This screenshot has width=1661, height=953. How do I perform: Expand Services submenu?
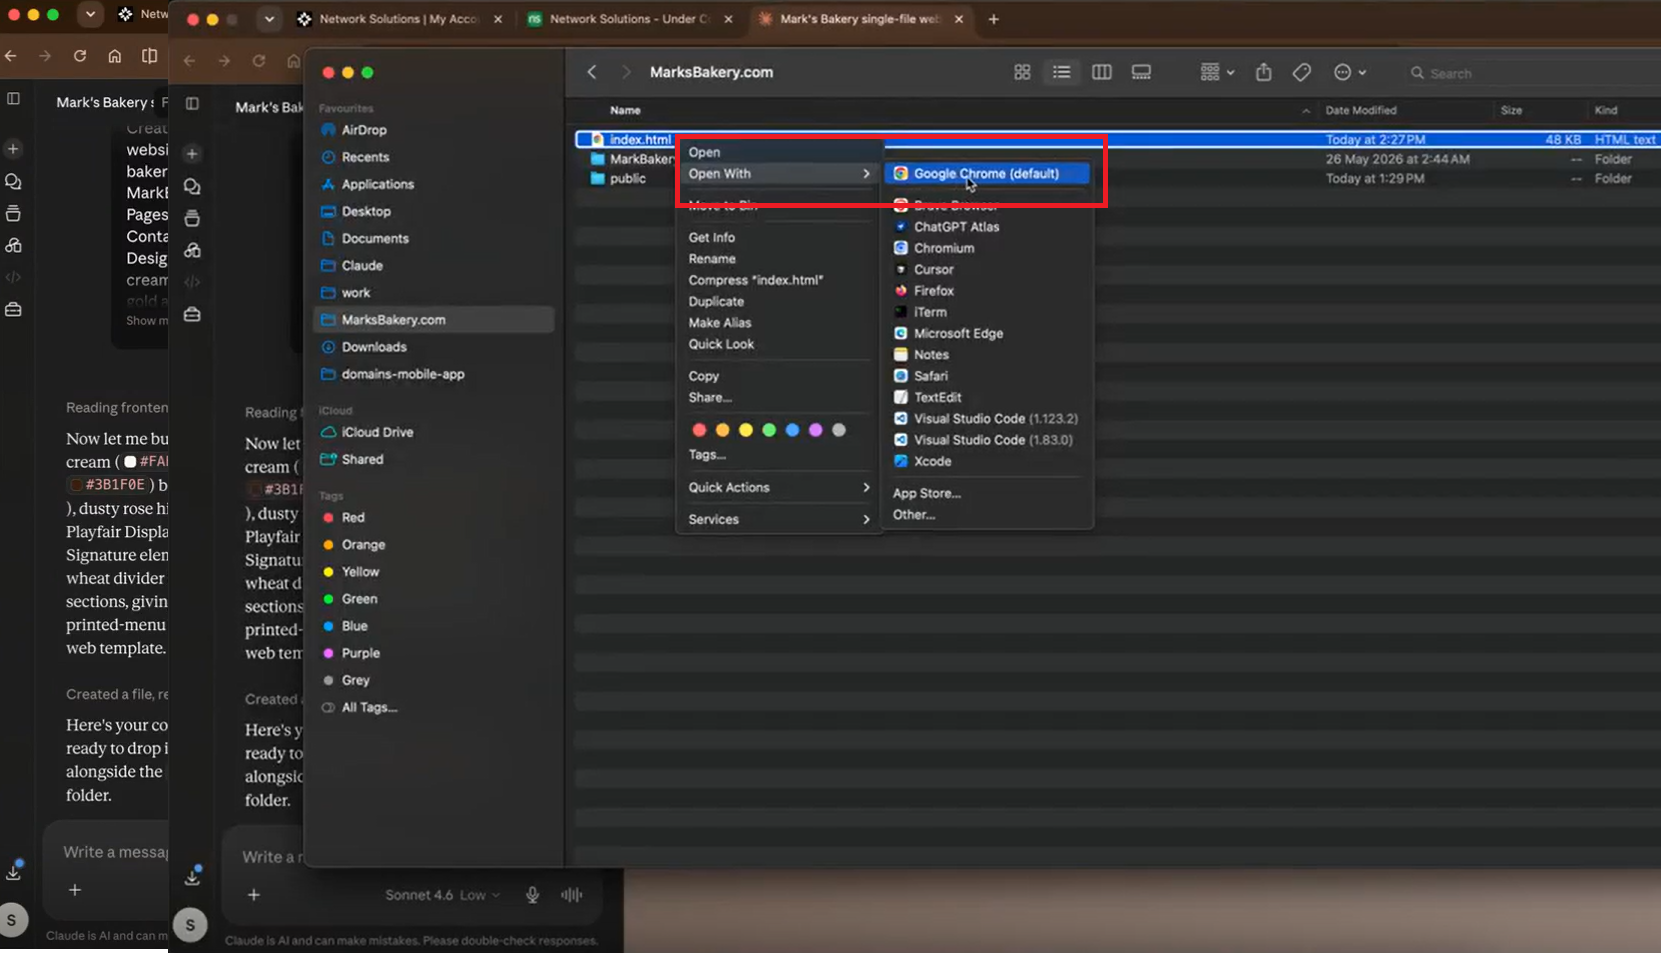tap(779, 519)
